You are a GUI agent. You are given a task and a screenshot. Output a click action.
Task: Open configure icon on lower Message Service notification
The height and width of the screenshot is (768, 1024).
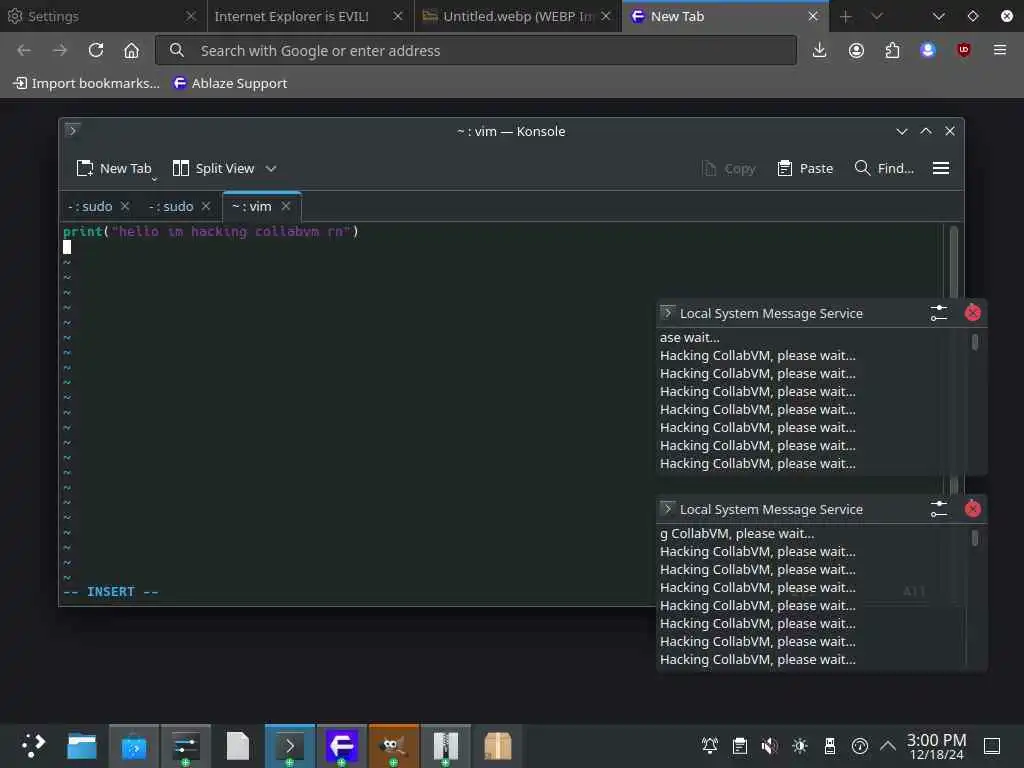(x=939, y=509)
